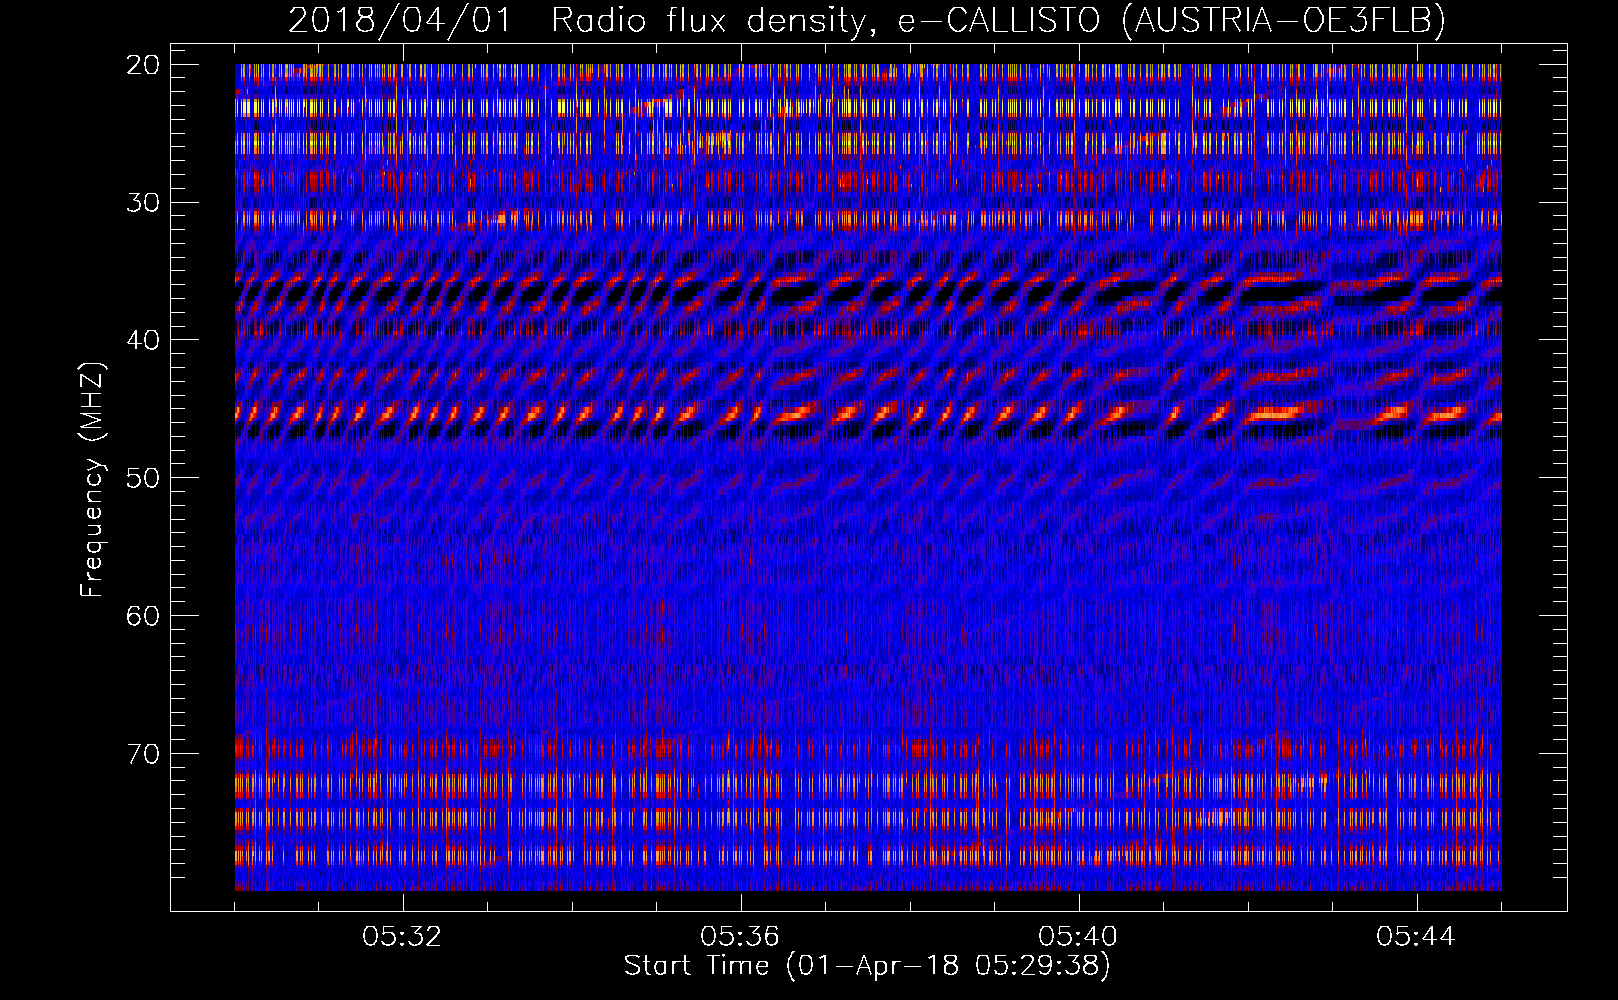Click the 50 frequency tick label

[143, 478]
